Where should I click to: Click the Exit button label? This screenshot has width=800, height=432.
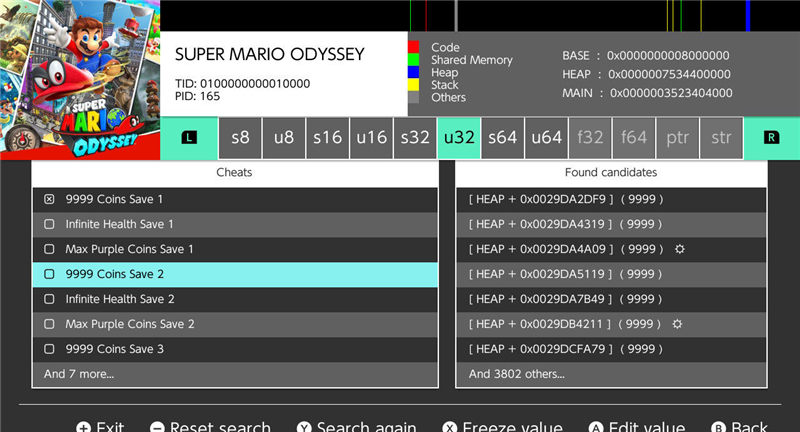coord(110,426)
